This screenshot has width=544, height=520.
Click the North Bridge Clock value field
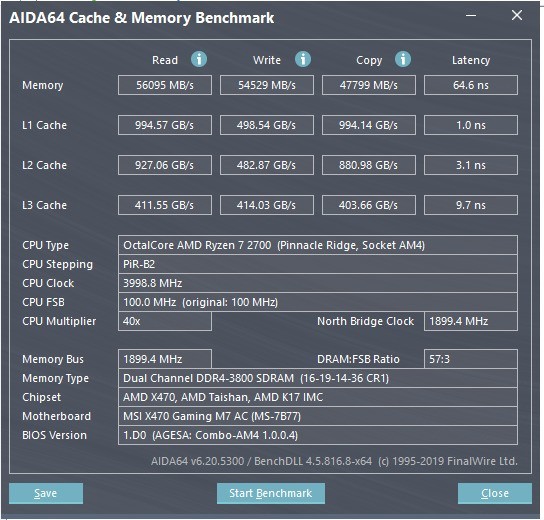point(471,321)
